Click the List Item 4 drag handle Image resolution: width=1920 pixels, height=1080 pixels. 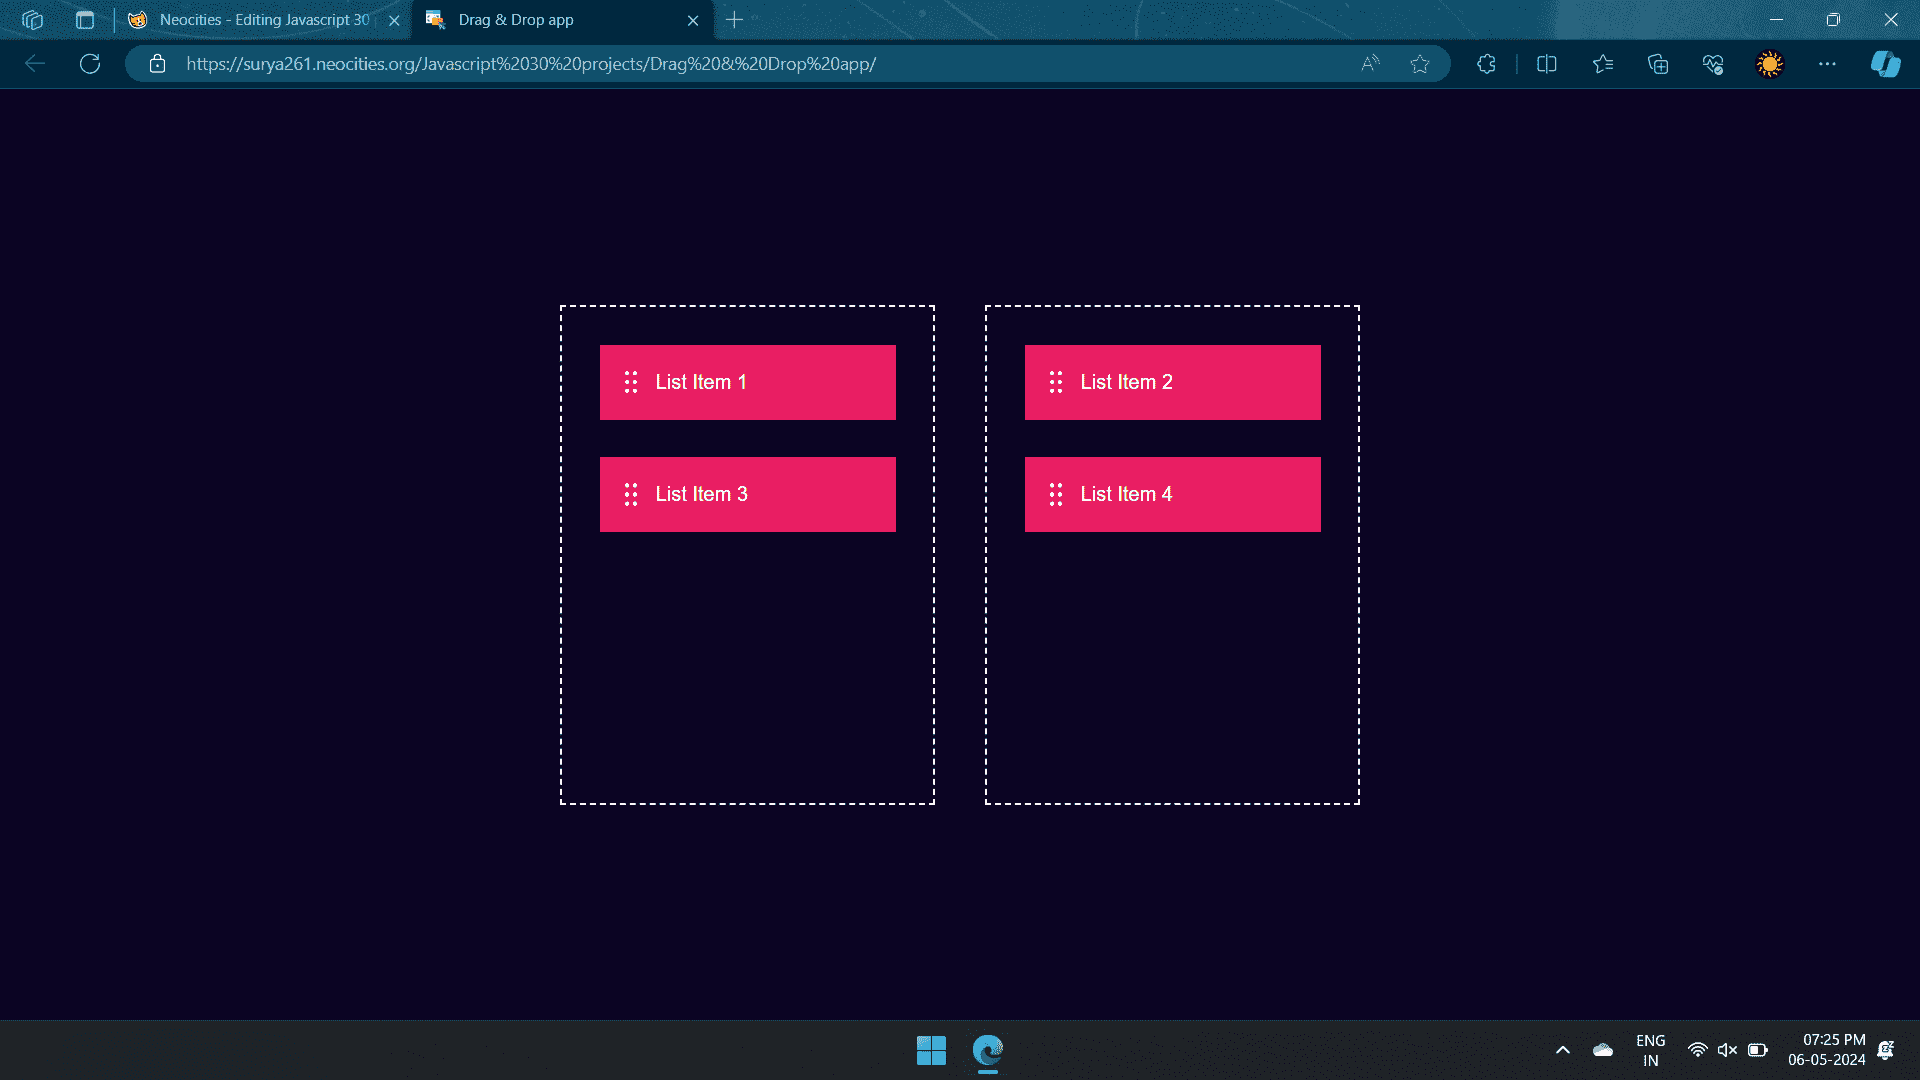click(1056, 494)
